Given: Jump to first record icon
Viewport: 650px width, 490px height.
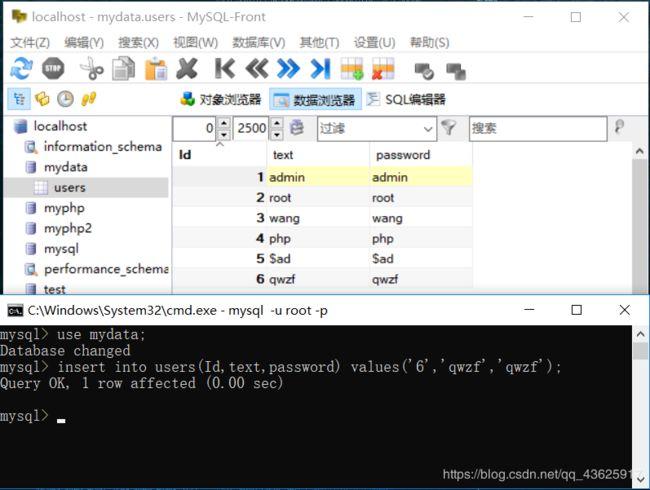Looking at the screenshot, I should [225, 68].
